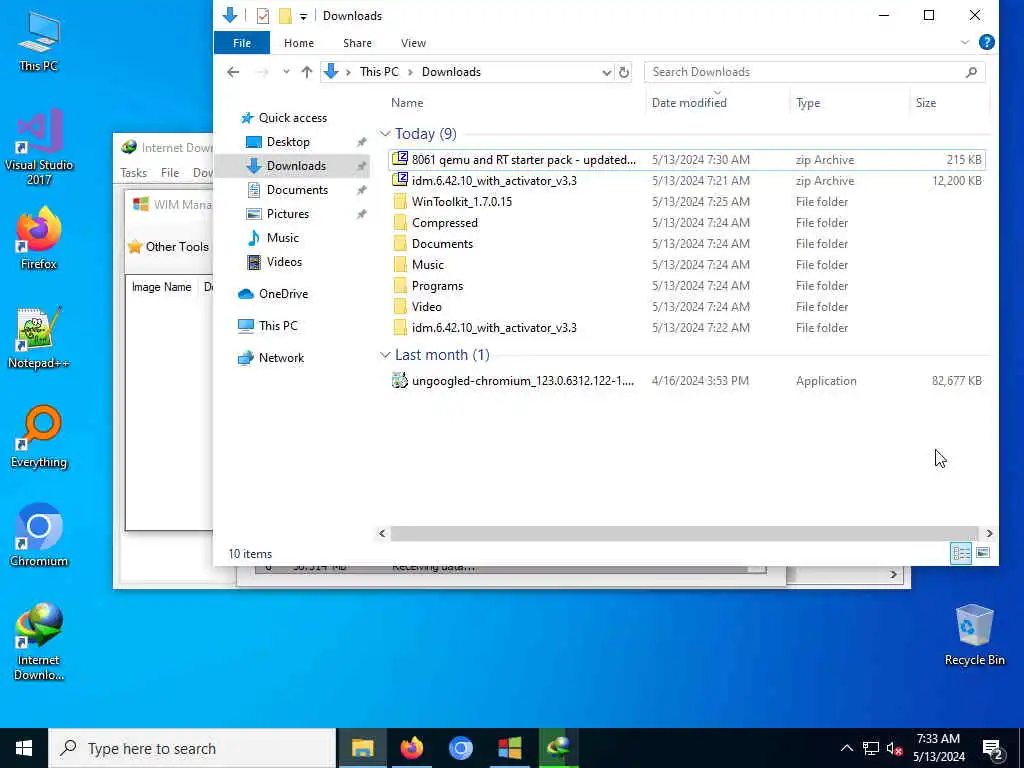Image resolution: width=1024 pixels, height=768 pixels.
Task: Select Desktop in navigation pane
Action: click(x=288, y=142)
